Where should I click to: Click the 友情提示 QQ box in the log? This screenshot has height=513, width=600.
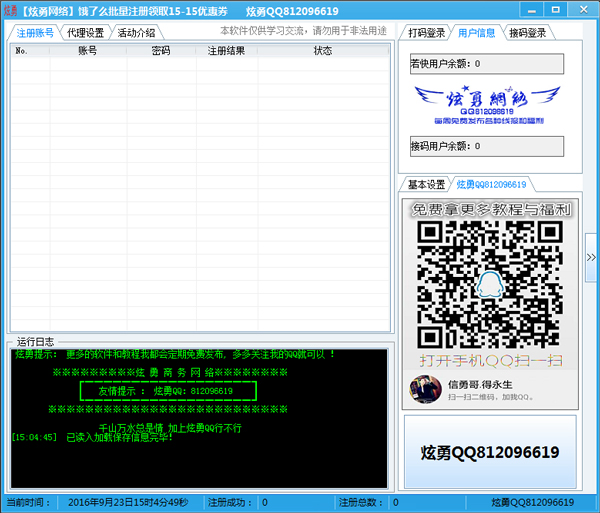(x=168, y=391)
